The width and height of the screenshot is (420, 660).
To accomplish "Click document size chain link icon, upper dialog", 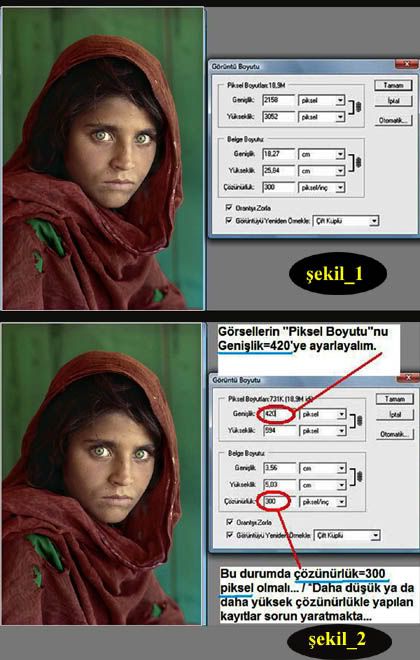I will tap(359, 162).
